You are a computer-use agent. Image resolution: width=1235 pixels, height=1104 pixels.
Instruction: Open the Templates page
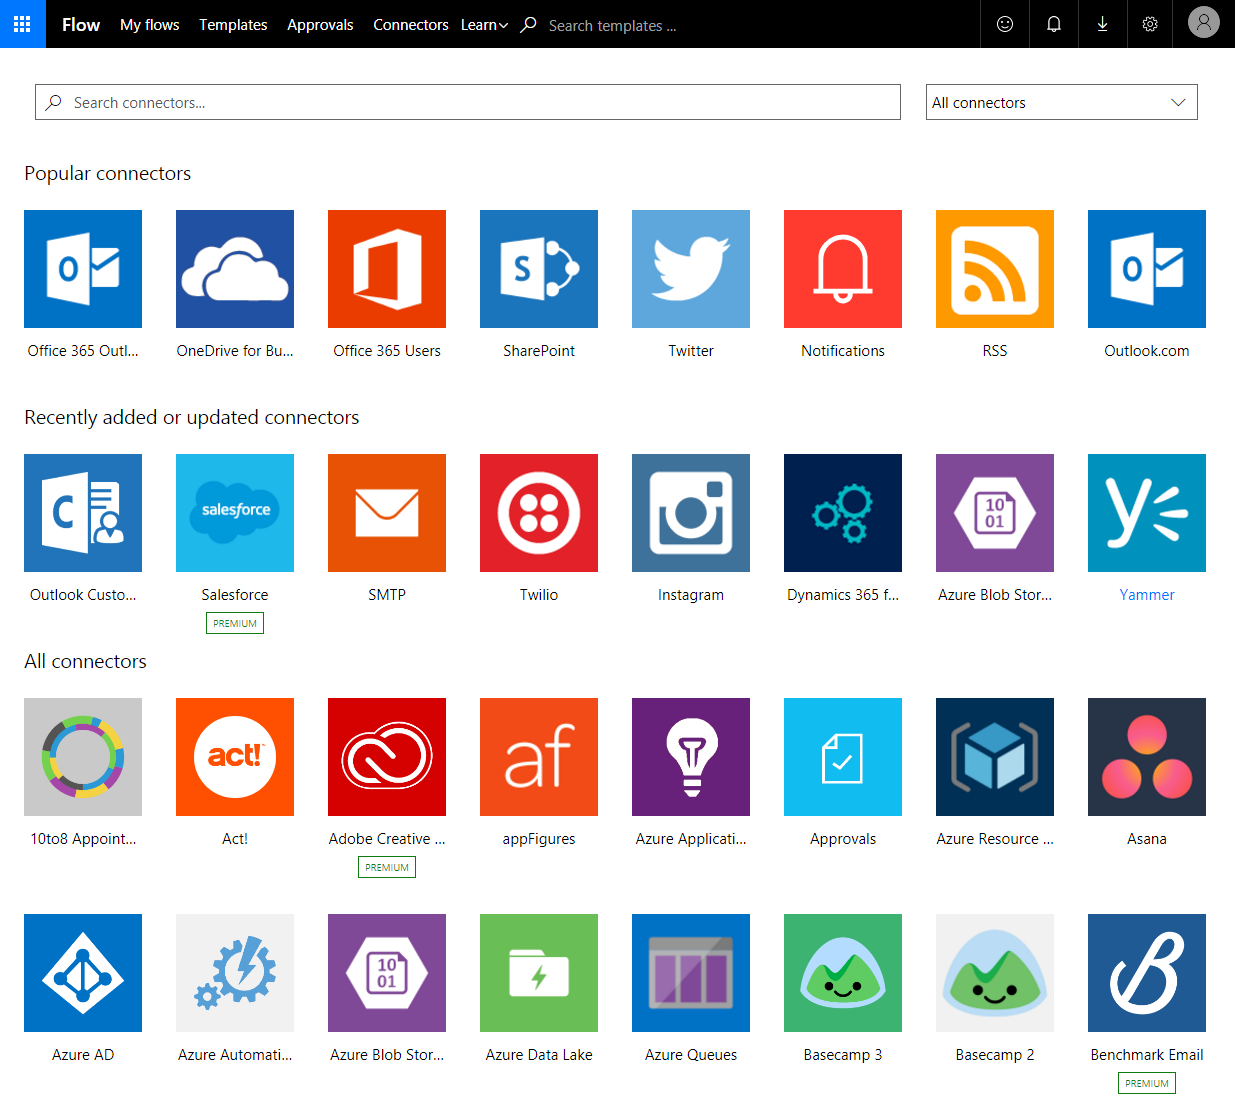coord(233,25)
